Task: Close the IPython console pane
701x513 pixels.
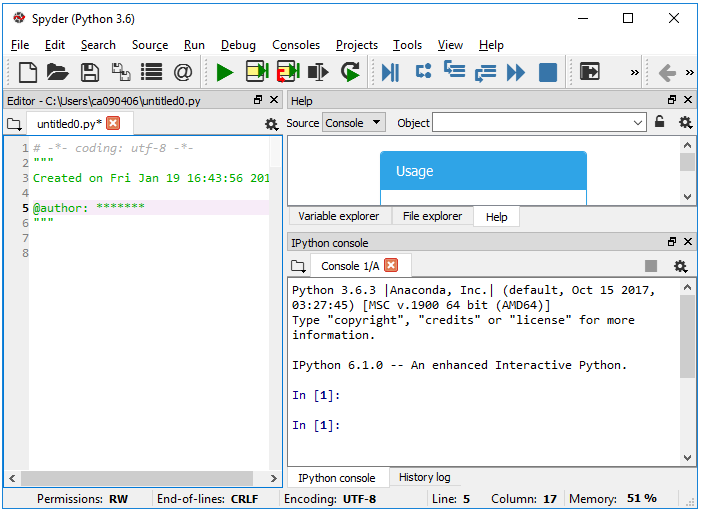Action: [688, 242]
